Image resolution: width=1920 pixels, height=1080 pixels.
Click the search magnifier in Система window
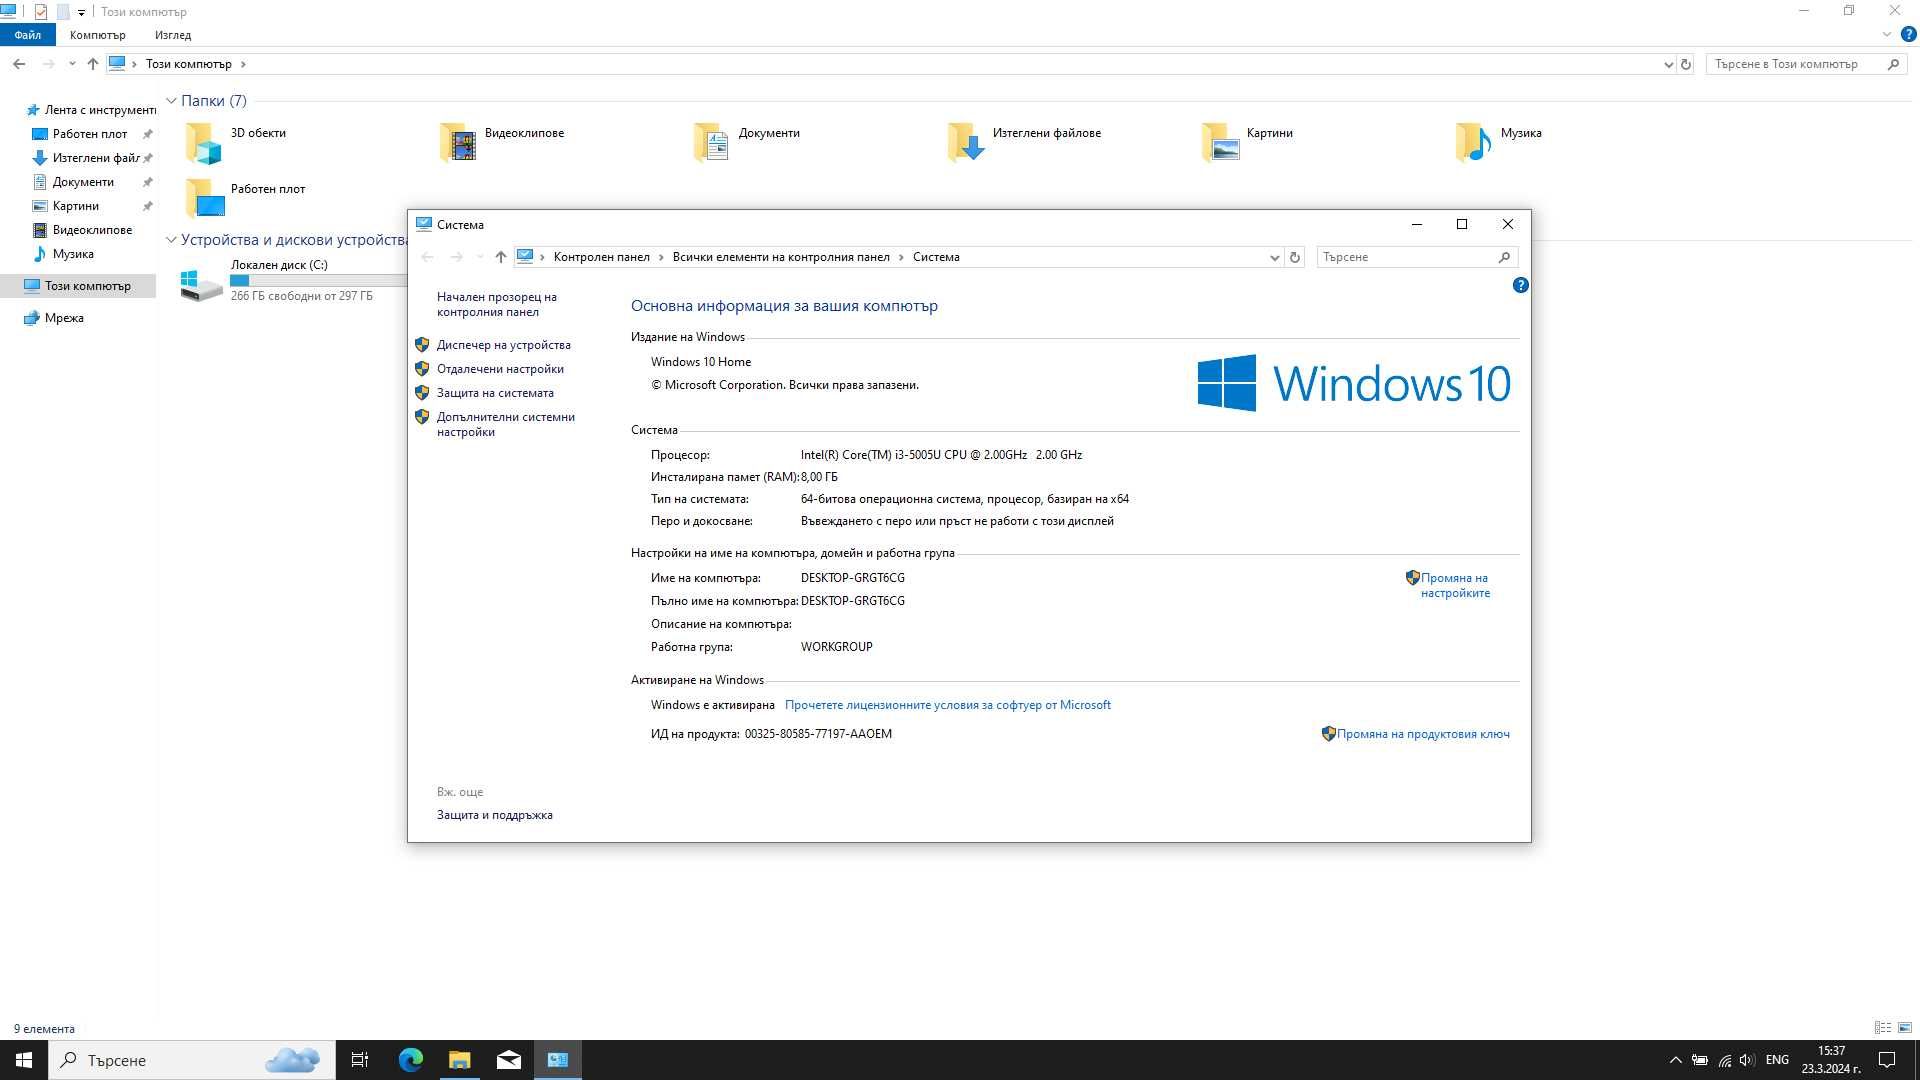pyautogui.click(x=1504, y=257)
